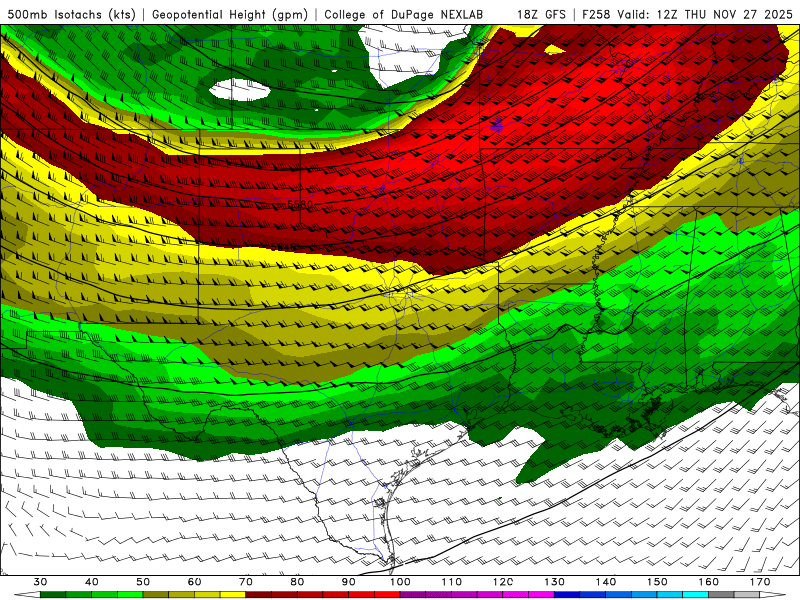The width and height of the screenshot is (800, 600).
Task: Click the '18Z GFS' model run label
Action: [541, 14]
